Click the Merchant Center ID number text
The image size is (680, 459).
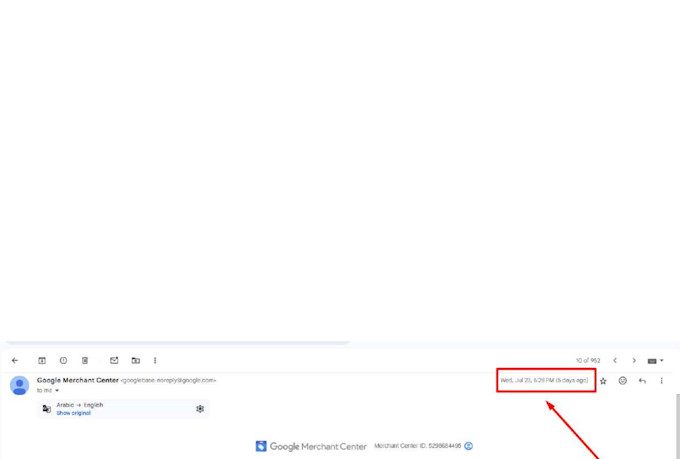click(445, 446)
